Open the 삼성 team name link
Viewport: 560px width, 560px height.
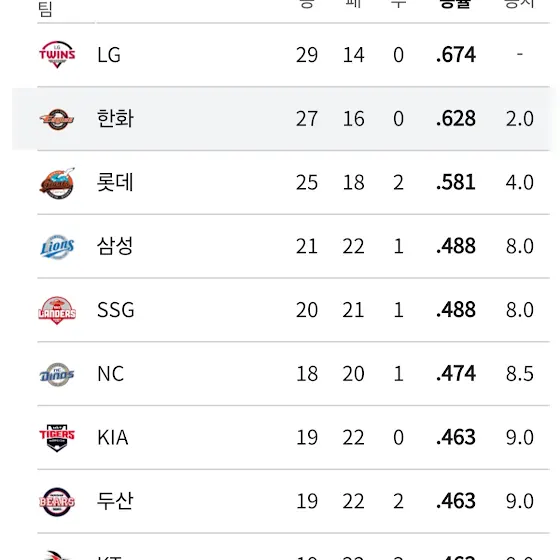tap(115, 246)
